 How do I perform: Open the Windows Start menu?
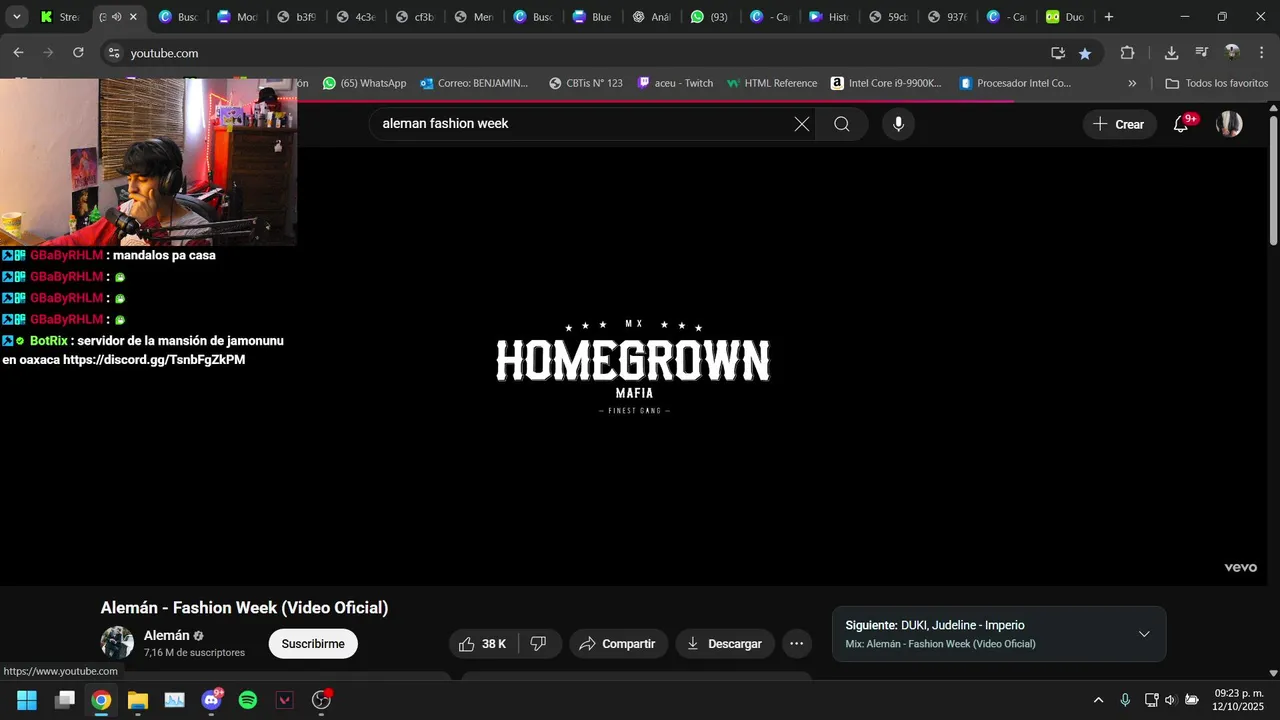coord(27,700)
